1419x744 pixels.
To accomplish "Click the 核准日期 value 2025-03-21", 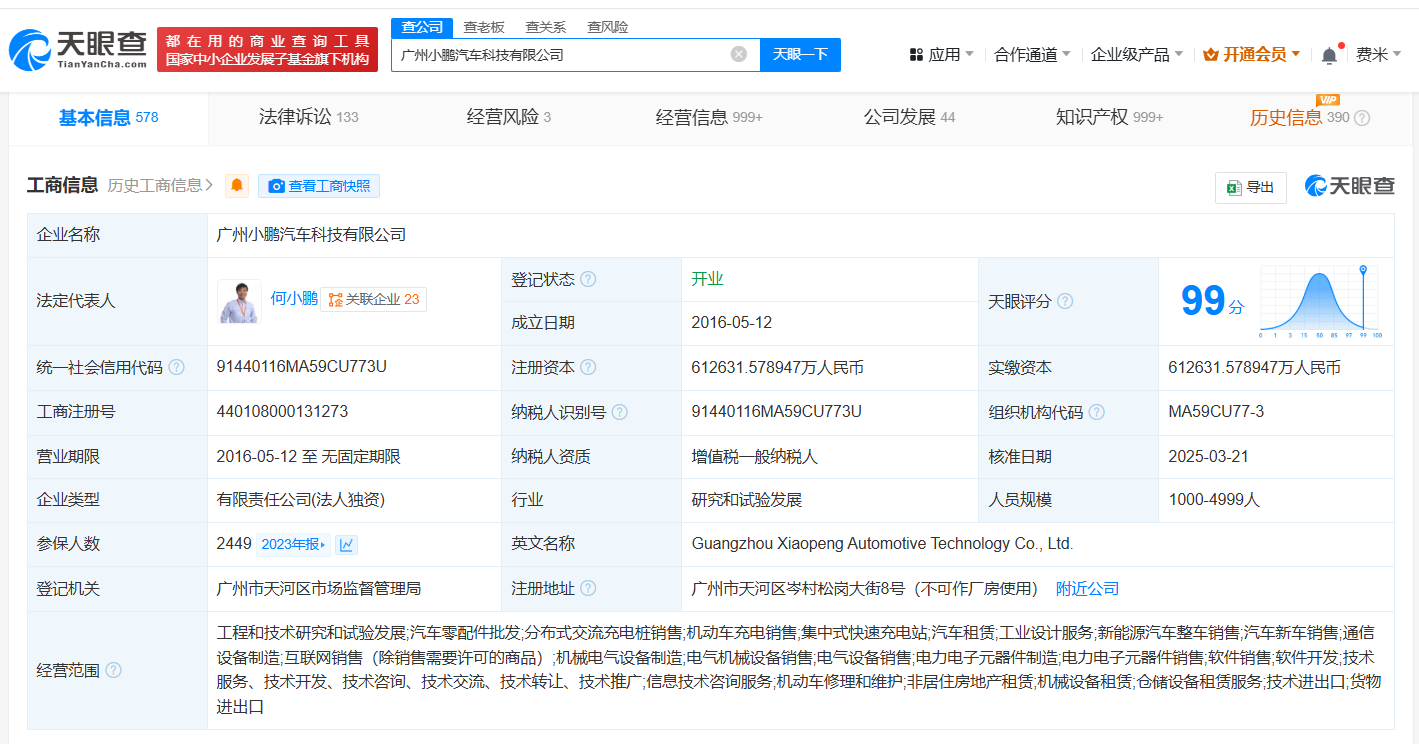I will [x=1210, y=456].
